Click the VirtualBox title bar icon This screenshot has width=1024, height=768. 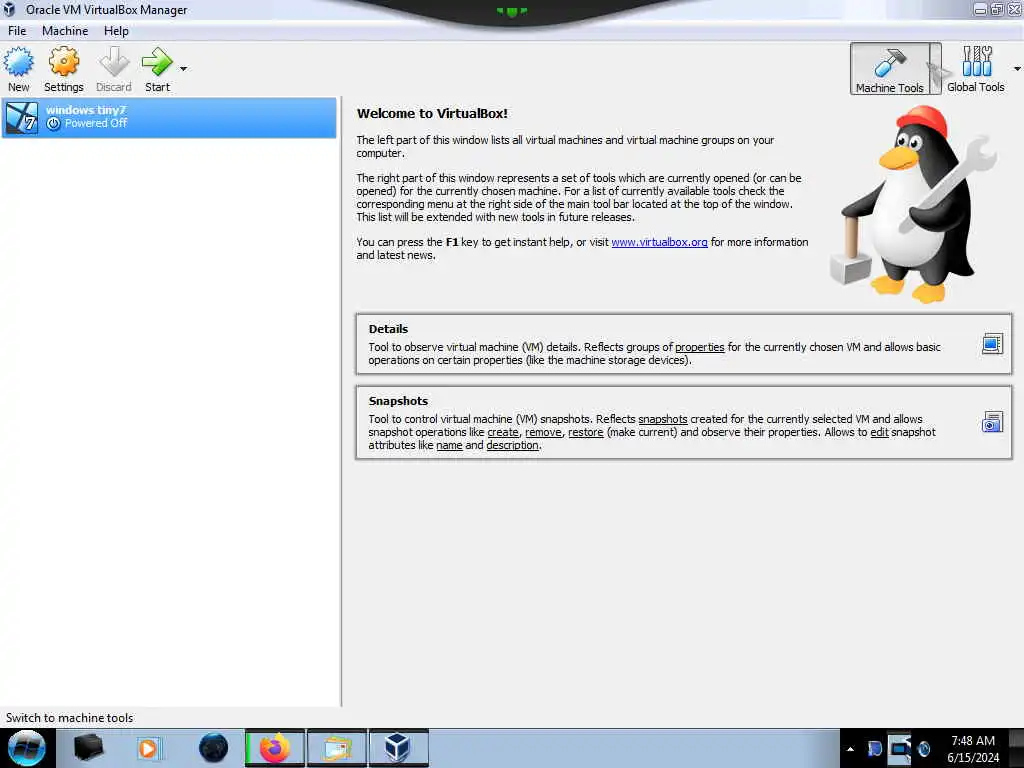pos(9,9)
